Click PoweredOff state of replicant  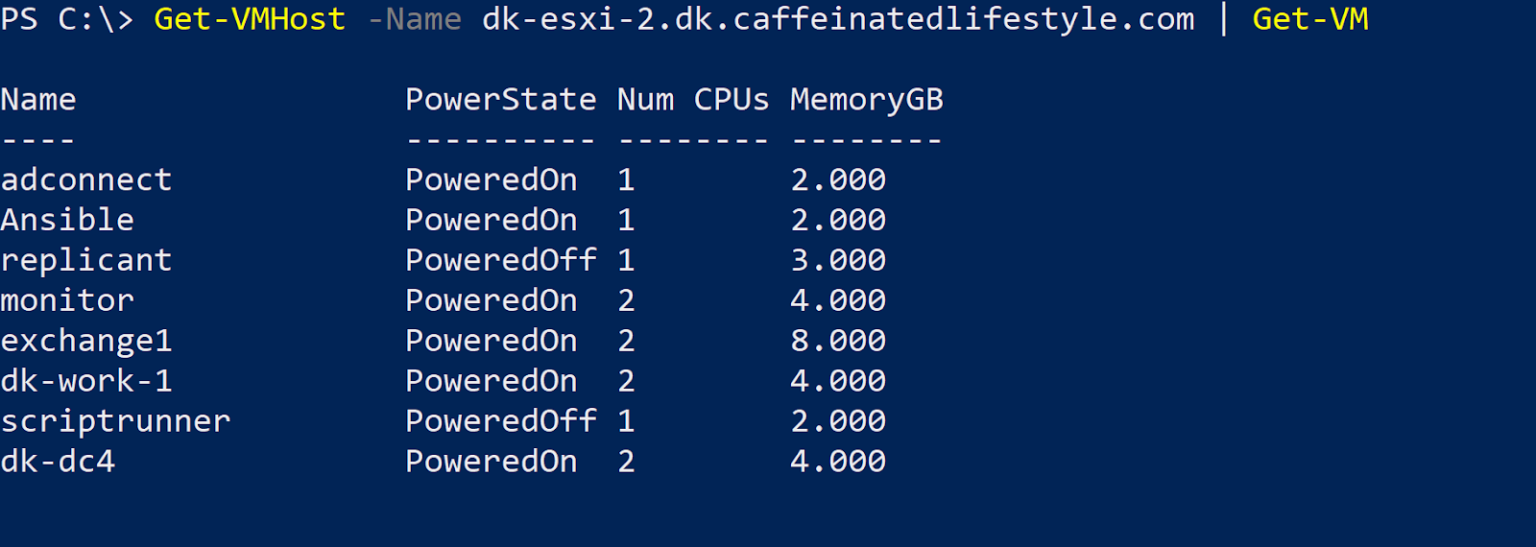(500, 260)
